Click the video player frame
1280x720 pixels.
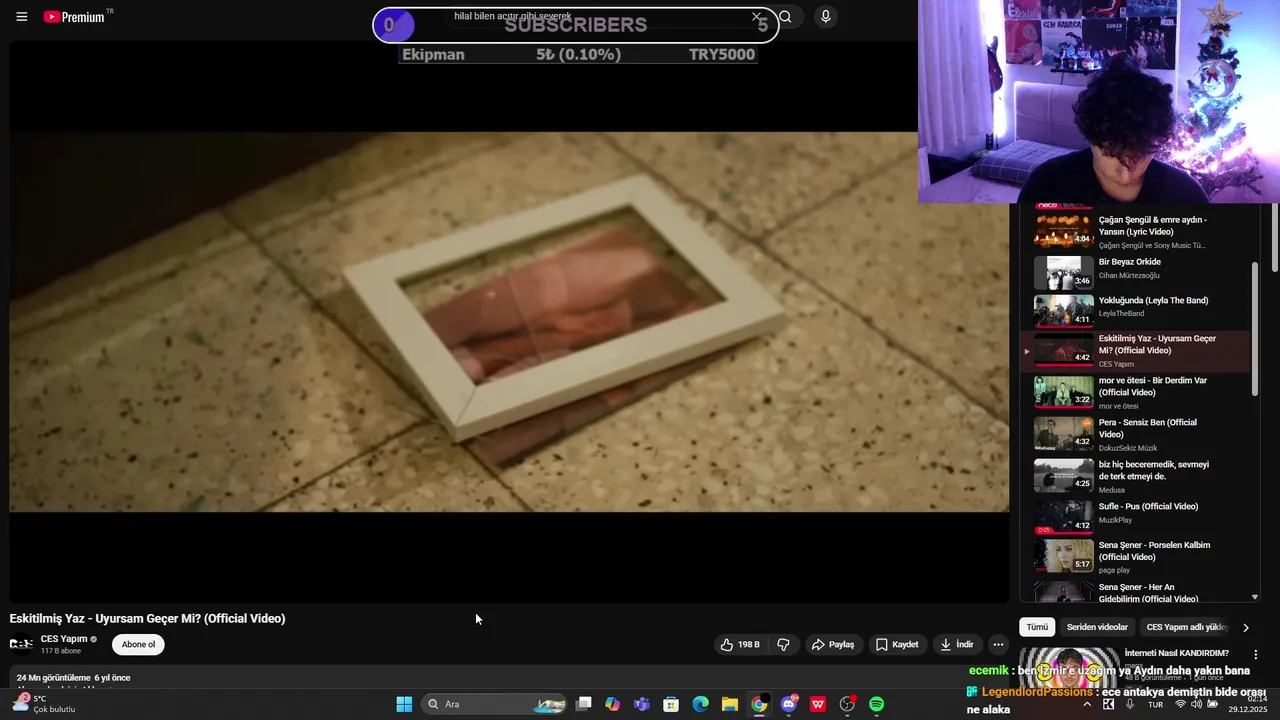click(509, 321)
